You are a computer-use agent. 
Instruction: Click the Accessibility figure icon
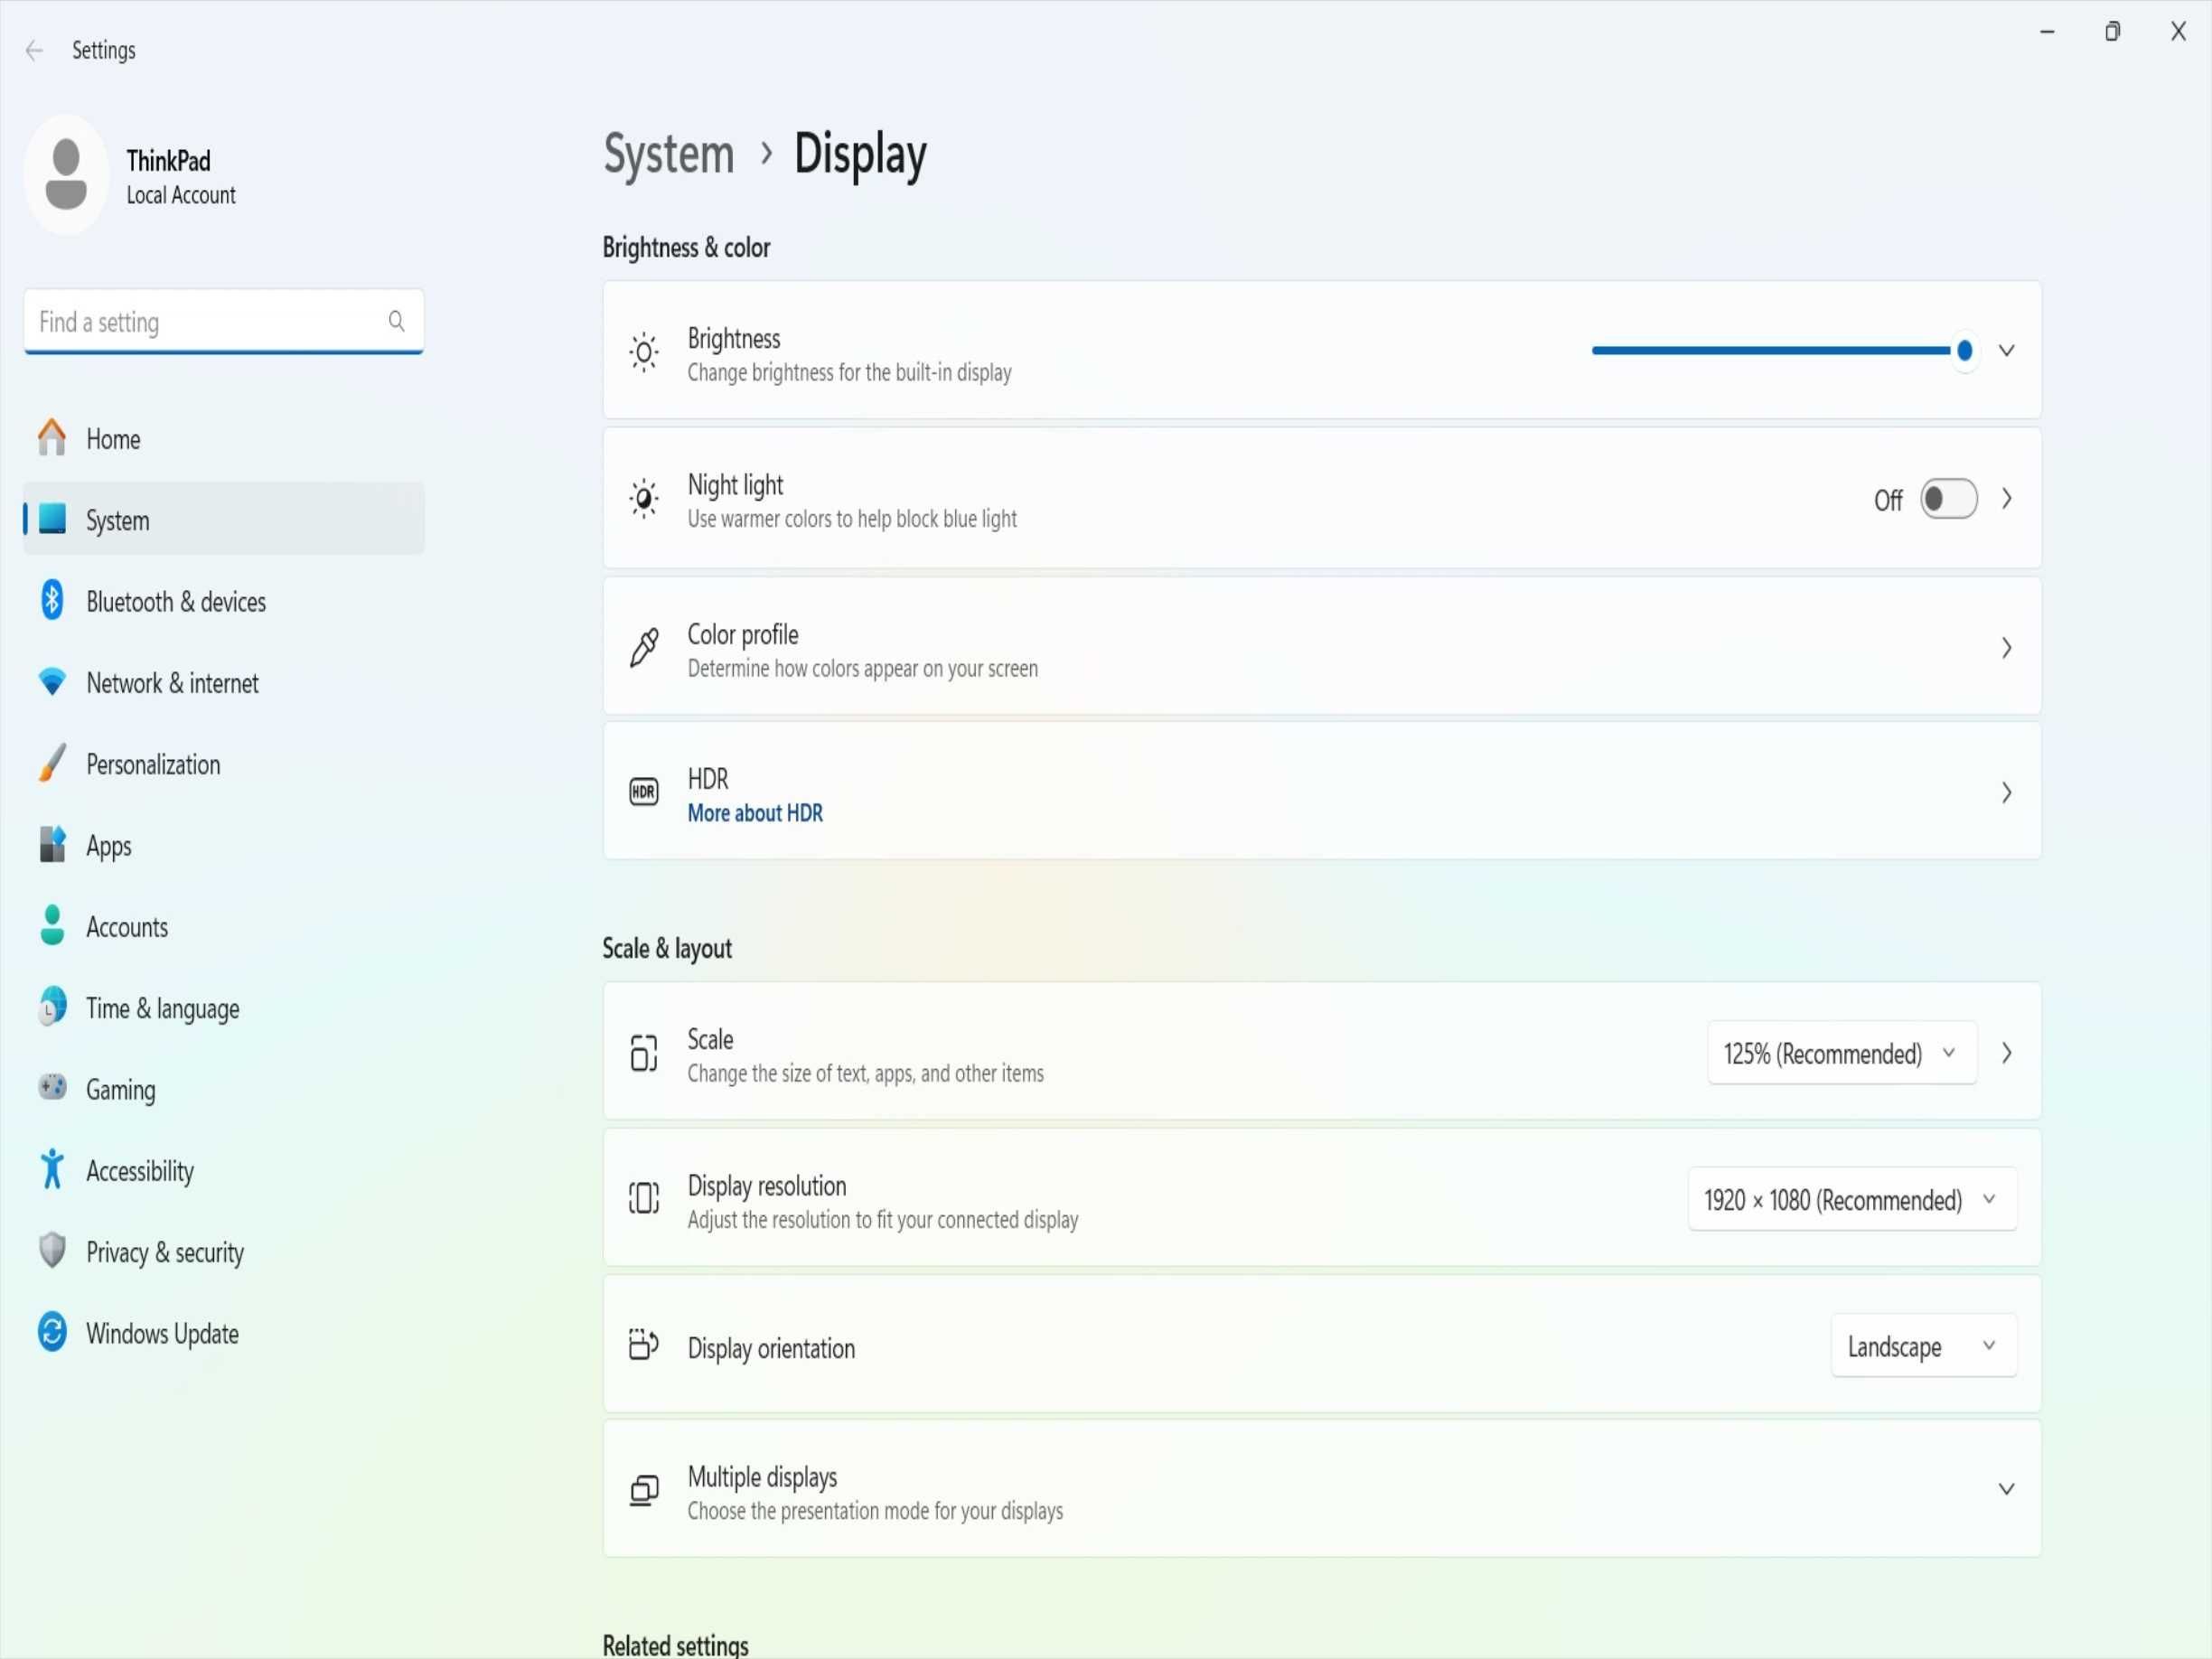click(52, 1169)
